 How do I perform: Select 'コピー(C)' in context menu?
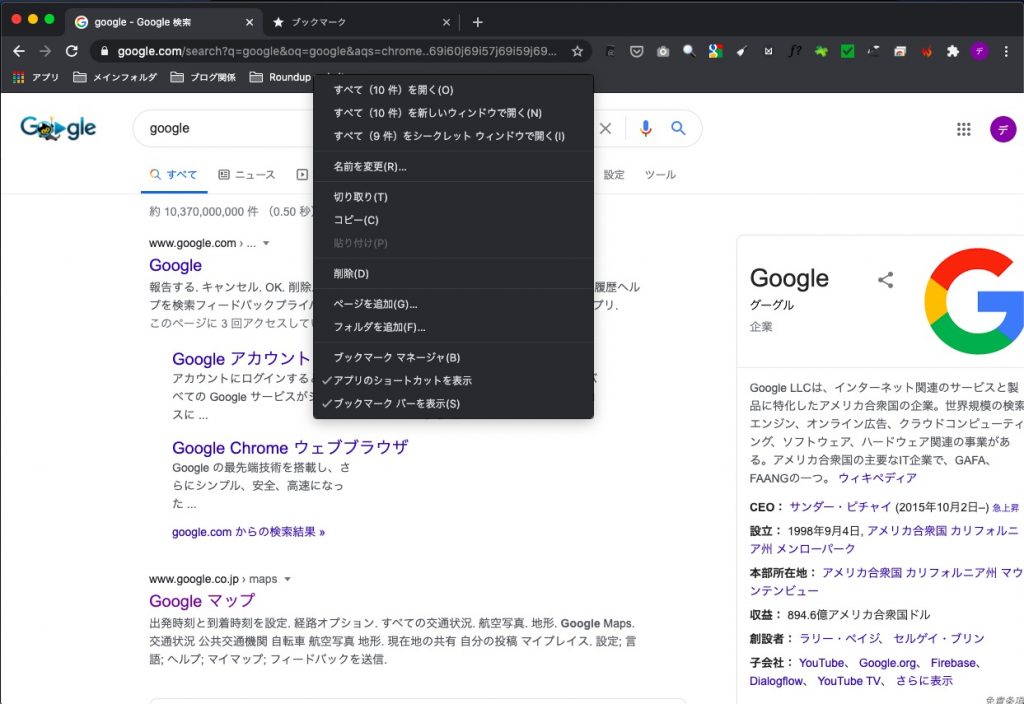[x=453, y=220]
